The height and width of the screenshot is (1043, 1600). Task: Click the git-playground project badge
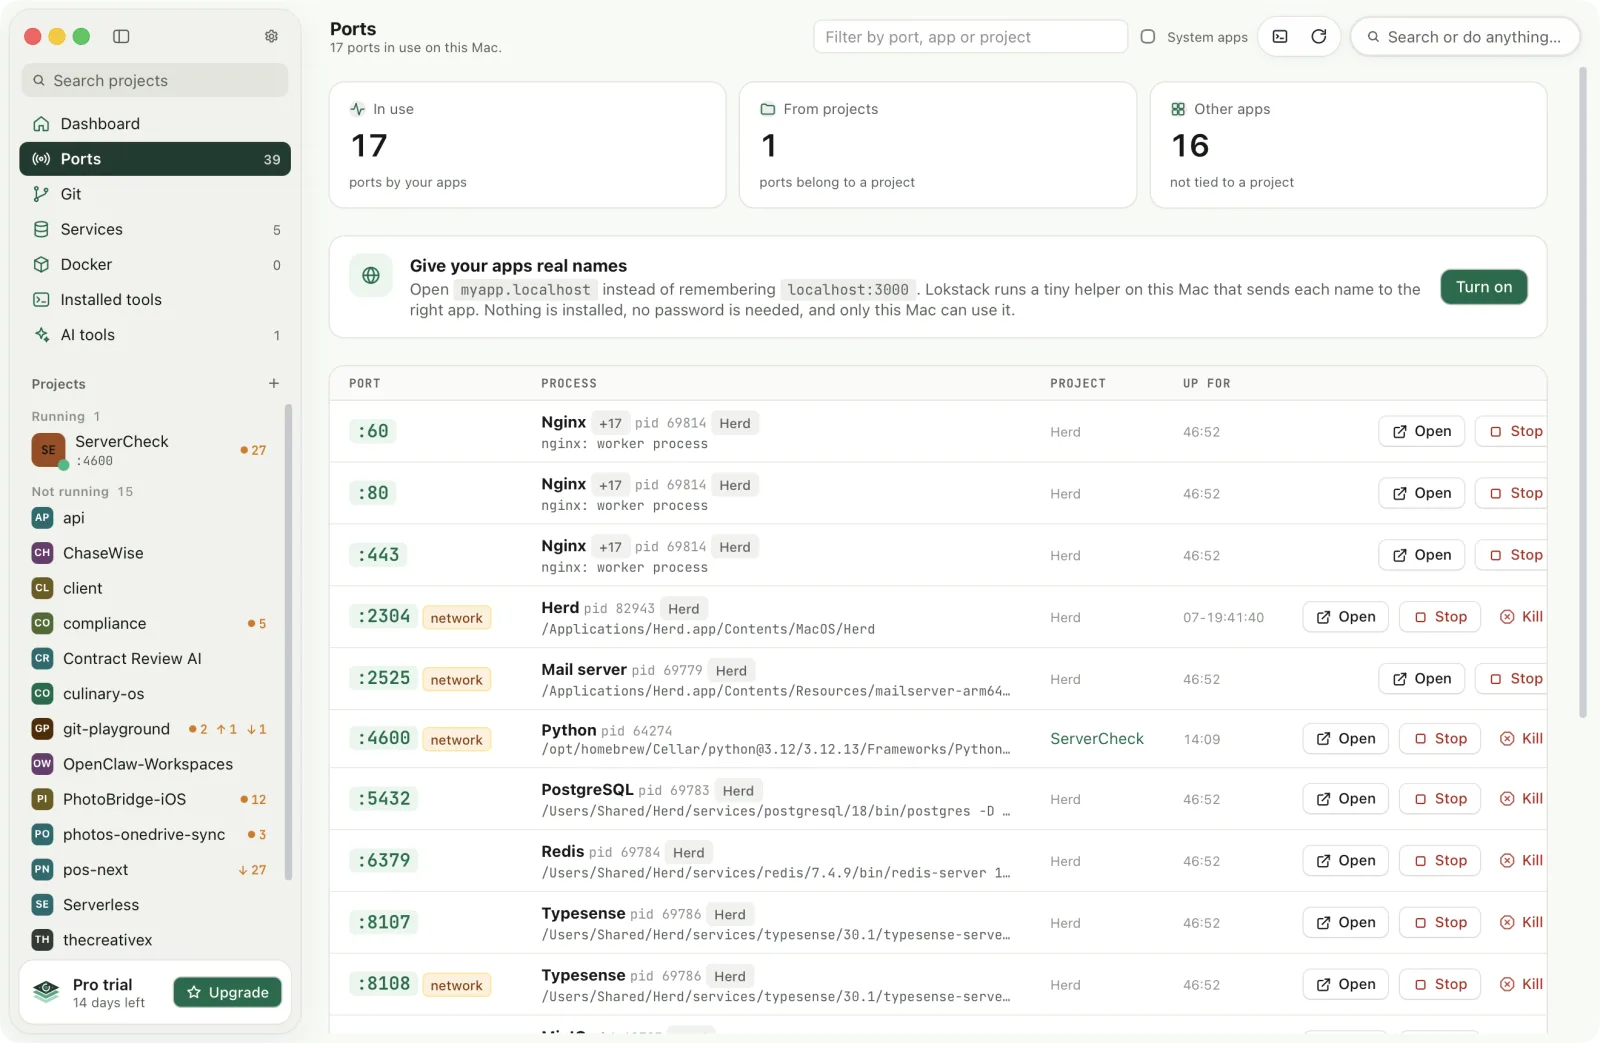click(x=42, y=729)
